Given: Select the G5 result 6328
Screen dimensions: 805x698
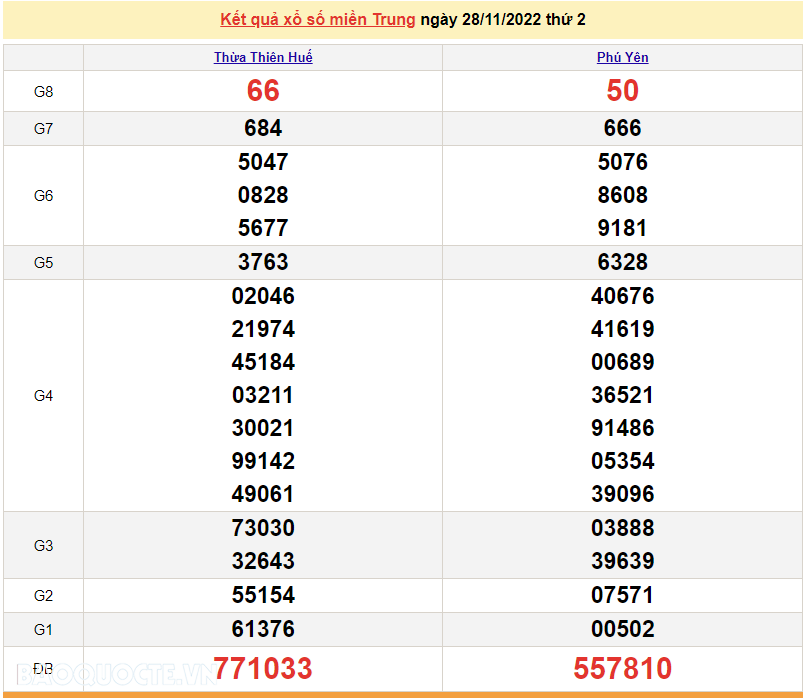Looking at the screenshot, I should coord(622,262).
